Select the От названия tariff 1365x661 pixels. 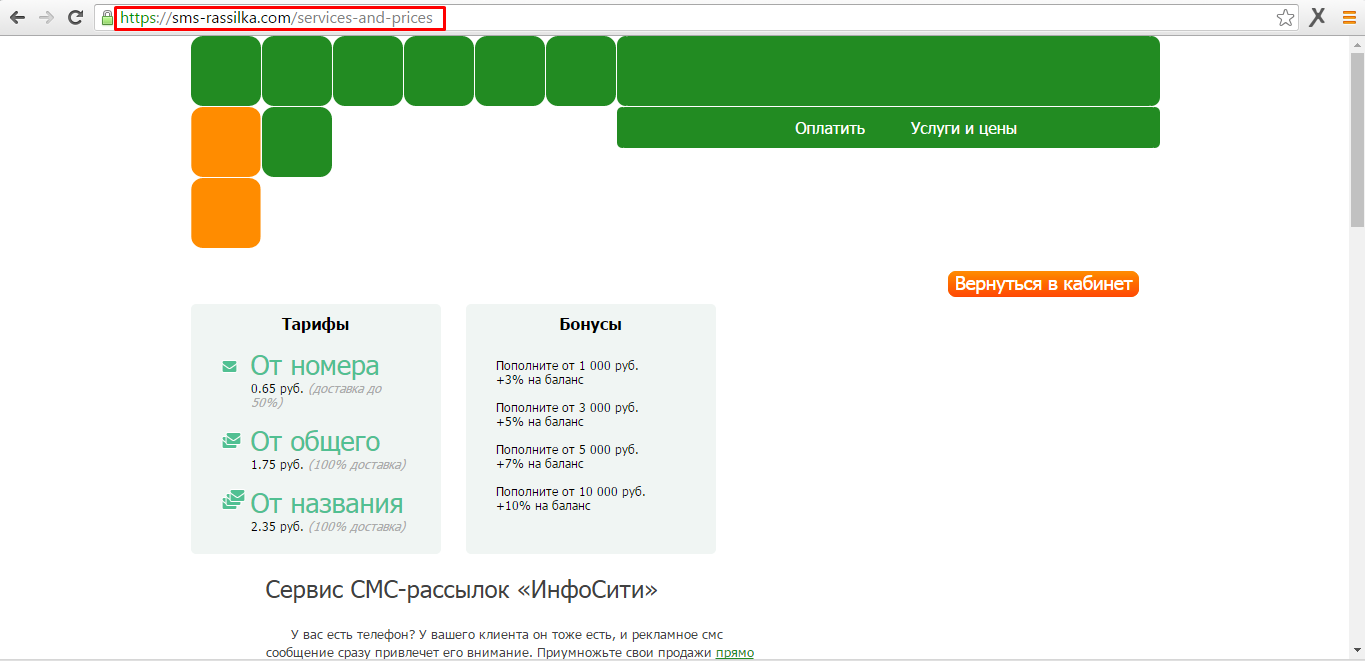click(x=327, y=503)
